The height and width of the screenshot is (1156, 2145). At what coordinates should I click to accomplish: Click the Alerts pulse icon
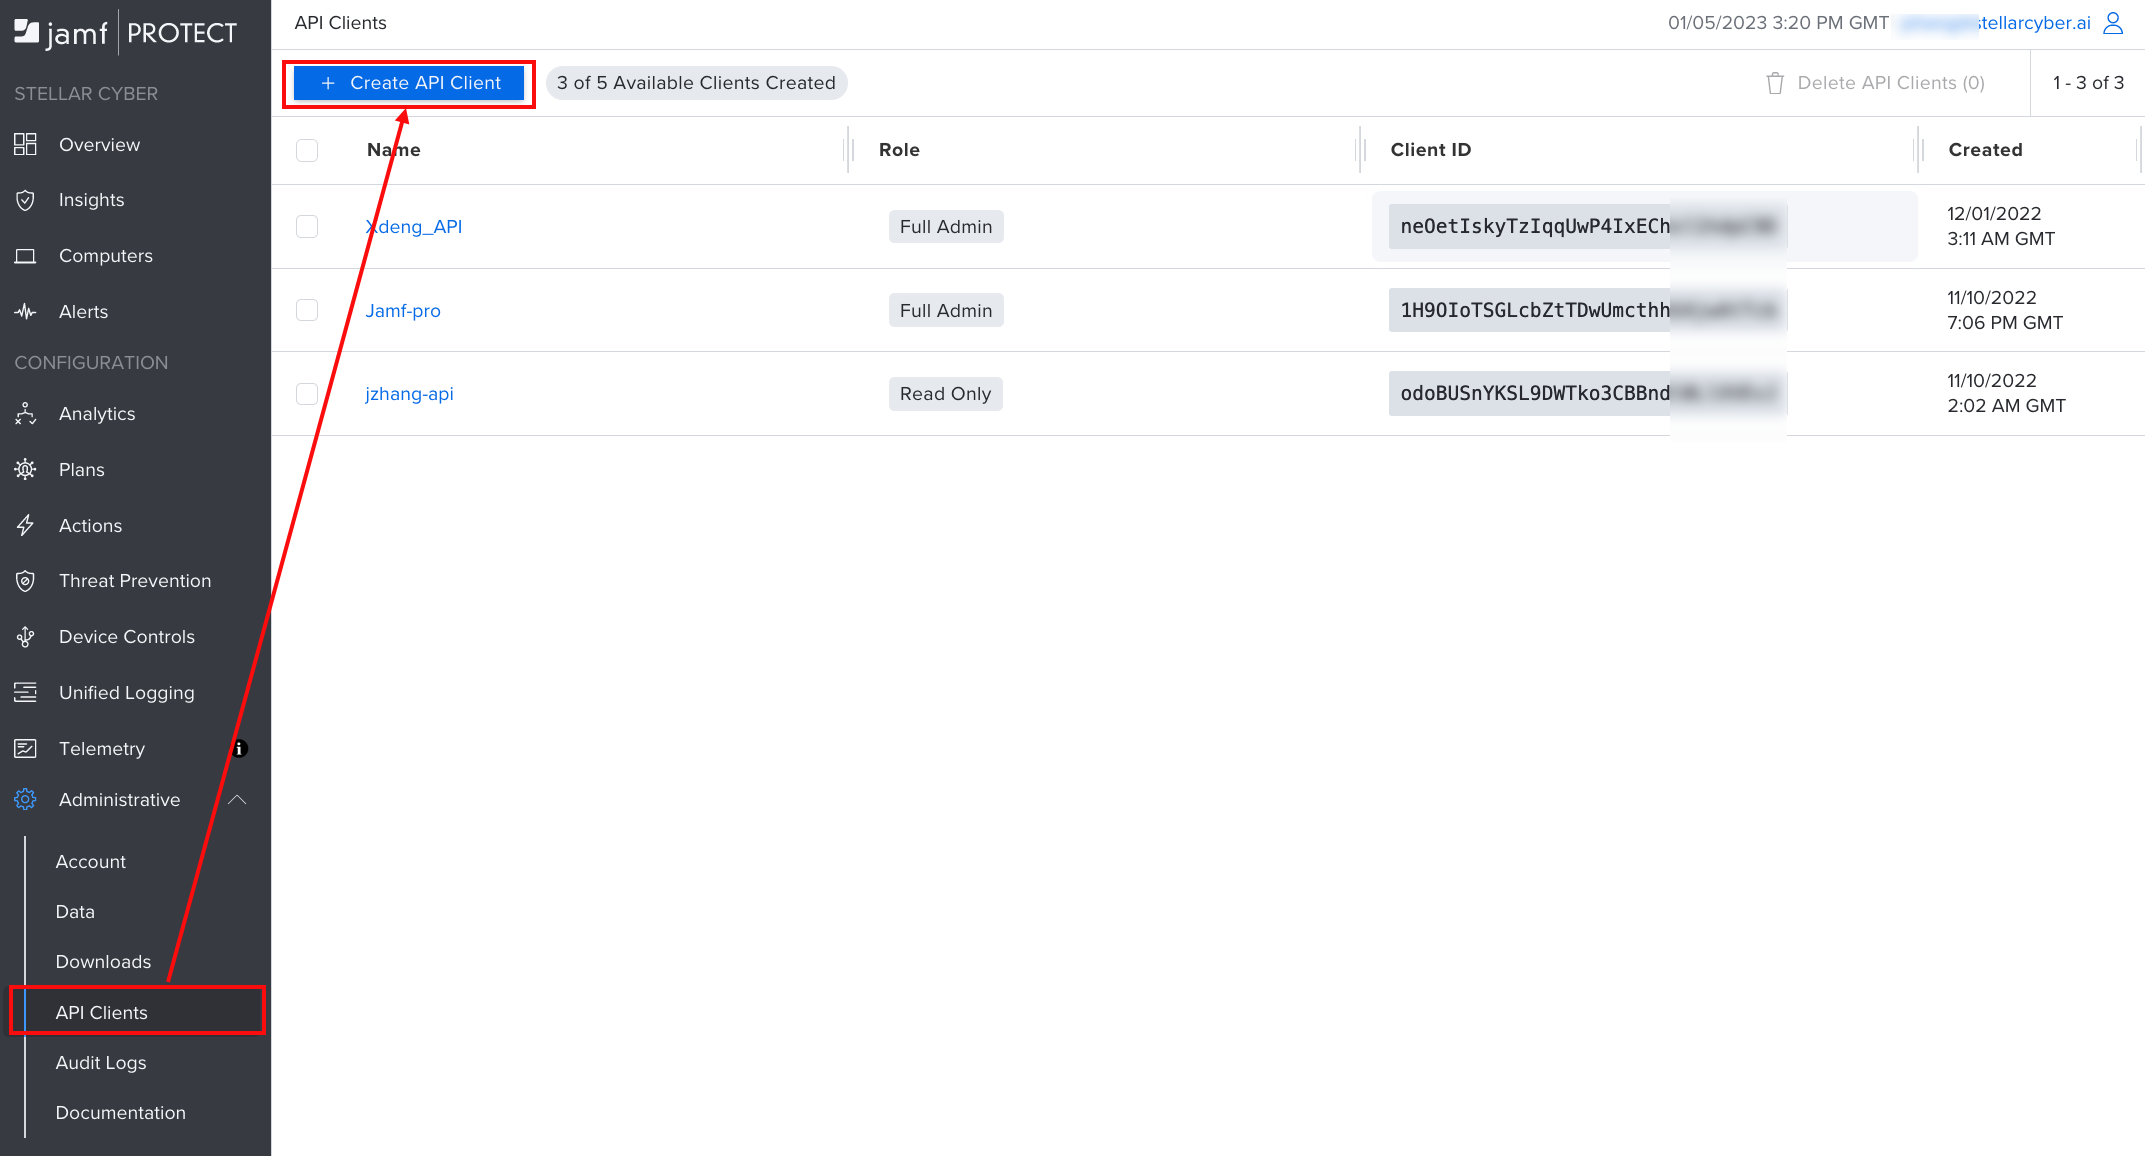[25, 312]
